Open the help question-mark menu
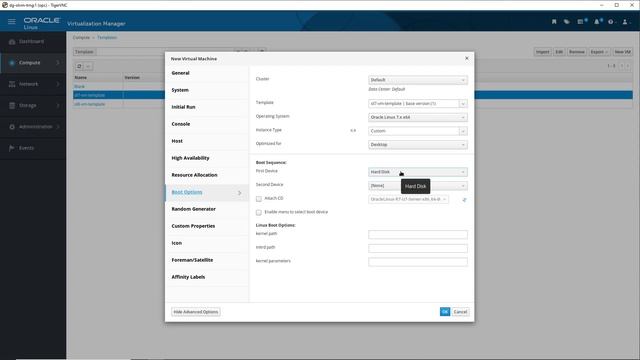 611,22
